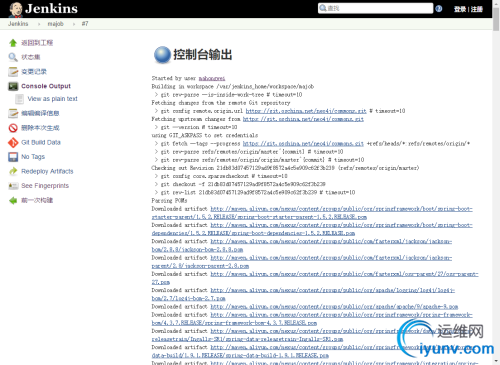Open the No Tags link
This screenshot has height=365, width=500.
click(x=33, y=157)
